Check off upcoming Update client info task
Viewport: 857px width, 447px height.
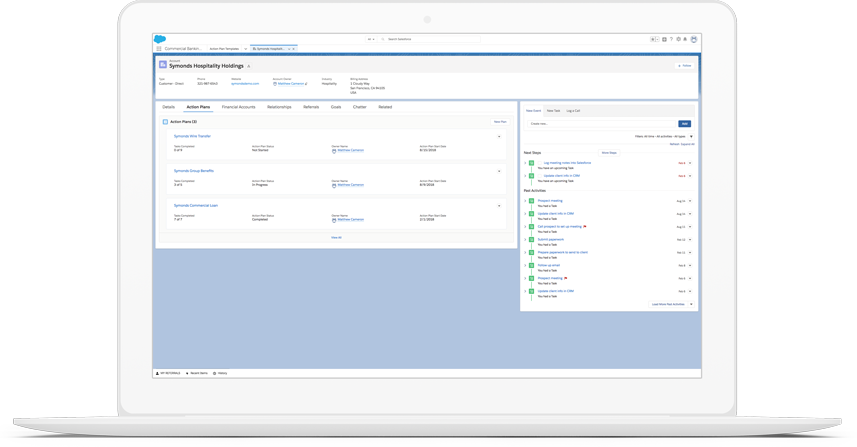pos(540,176)
